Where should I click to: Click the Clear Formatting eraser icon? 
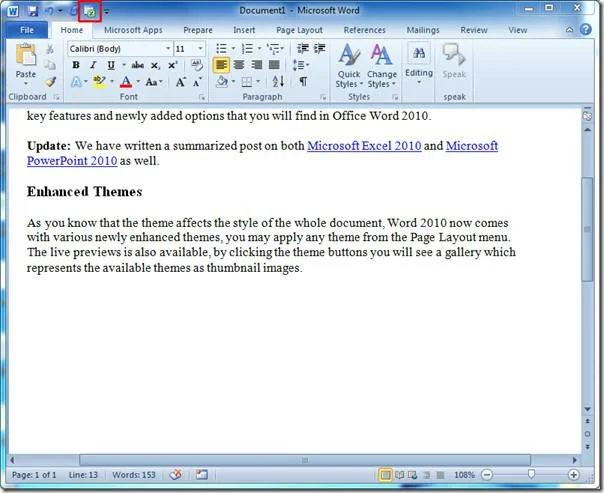[x=197, y=65]
